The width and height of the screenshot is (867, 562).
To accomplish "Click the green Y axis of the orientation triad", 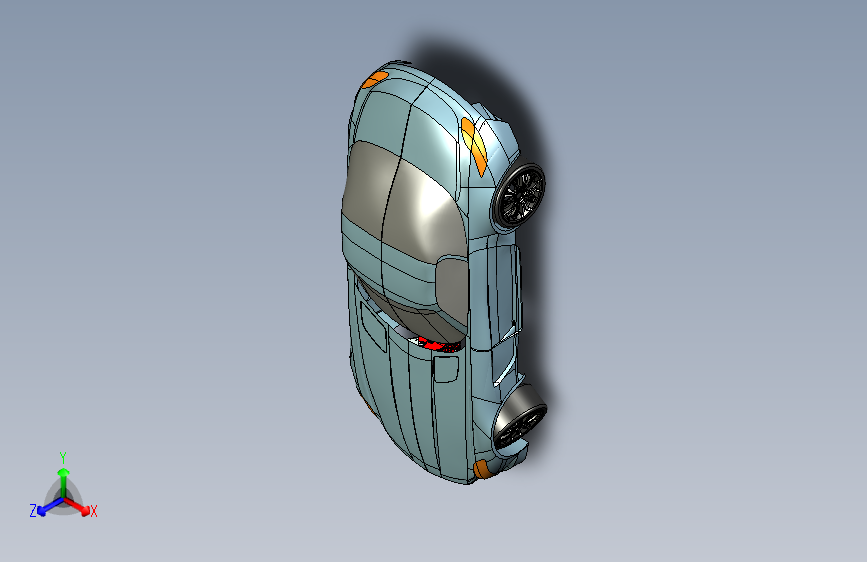I will click(x=64, y=481).
